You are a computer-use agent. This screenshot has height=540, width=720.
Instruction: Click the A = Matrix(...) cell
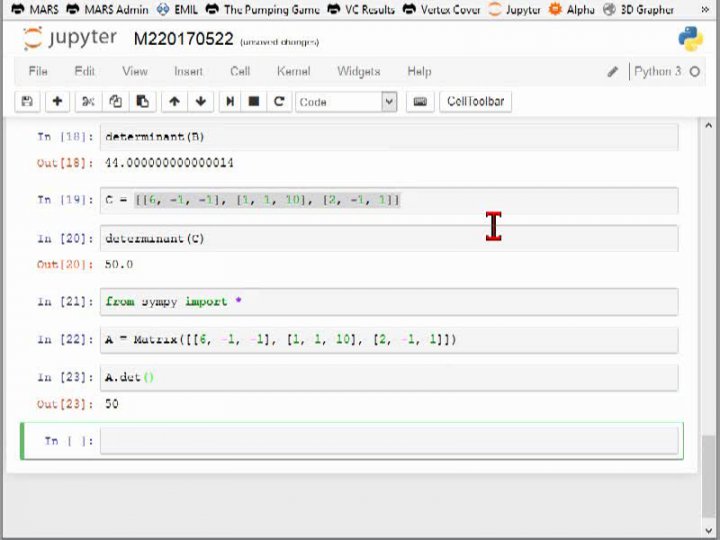point(389,340)
